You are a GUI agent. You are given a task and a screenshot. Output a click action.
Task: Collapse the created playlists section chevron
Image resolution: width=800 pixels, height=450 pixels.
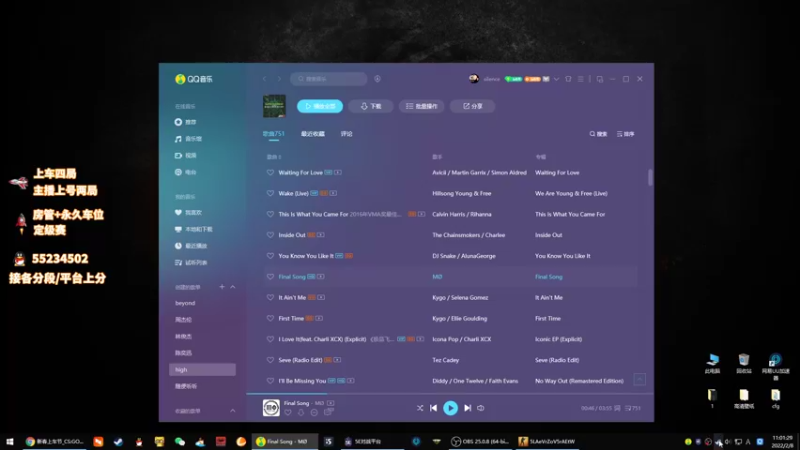(x=233, y=287)
